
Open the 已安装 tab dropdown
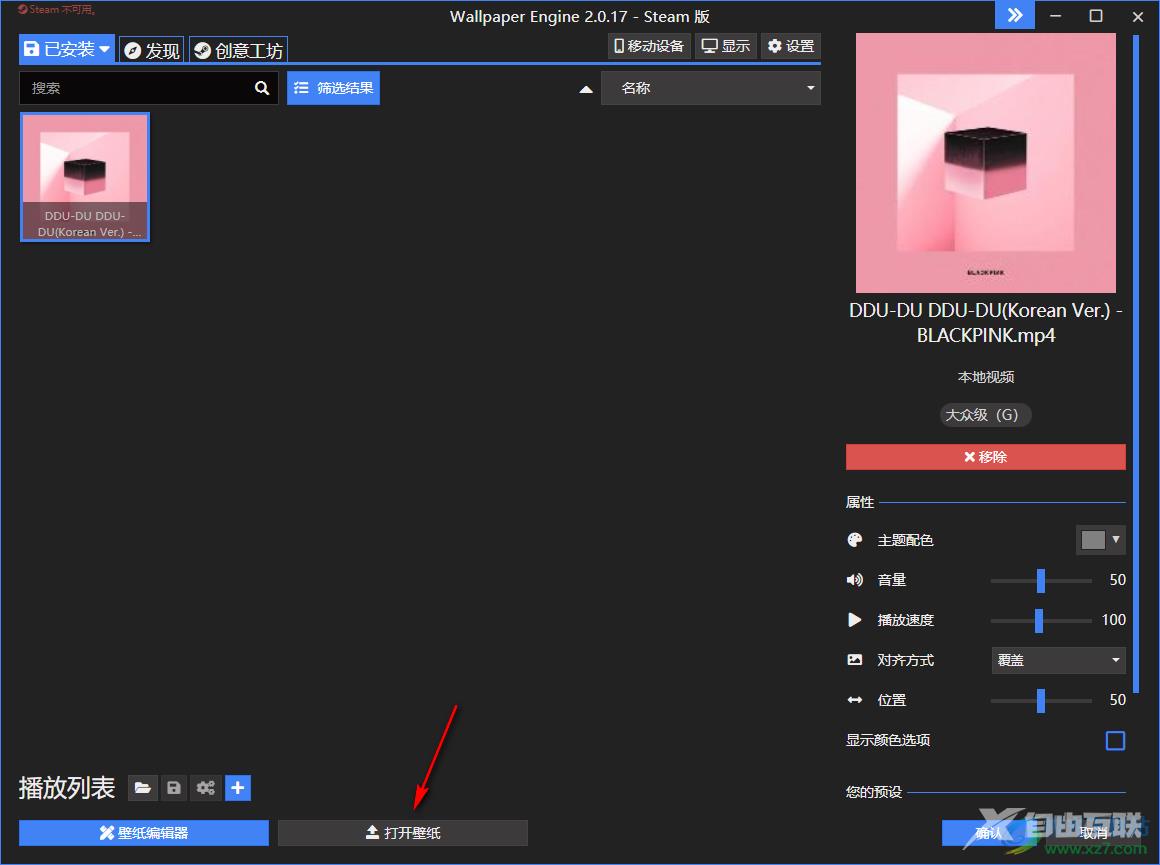(x=67, y=50)
